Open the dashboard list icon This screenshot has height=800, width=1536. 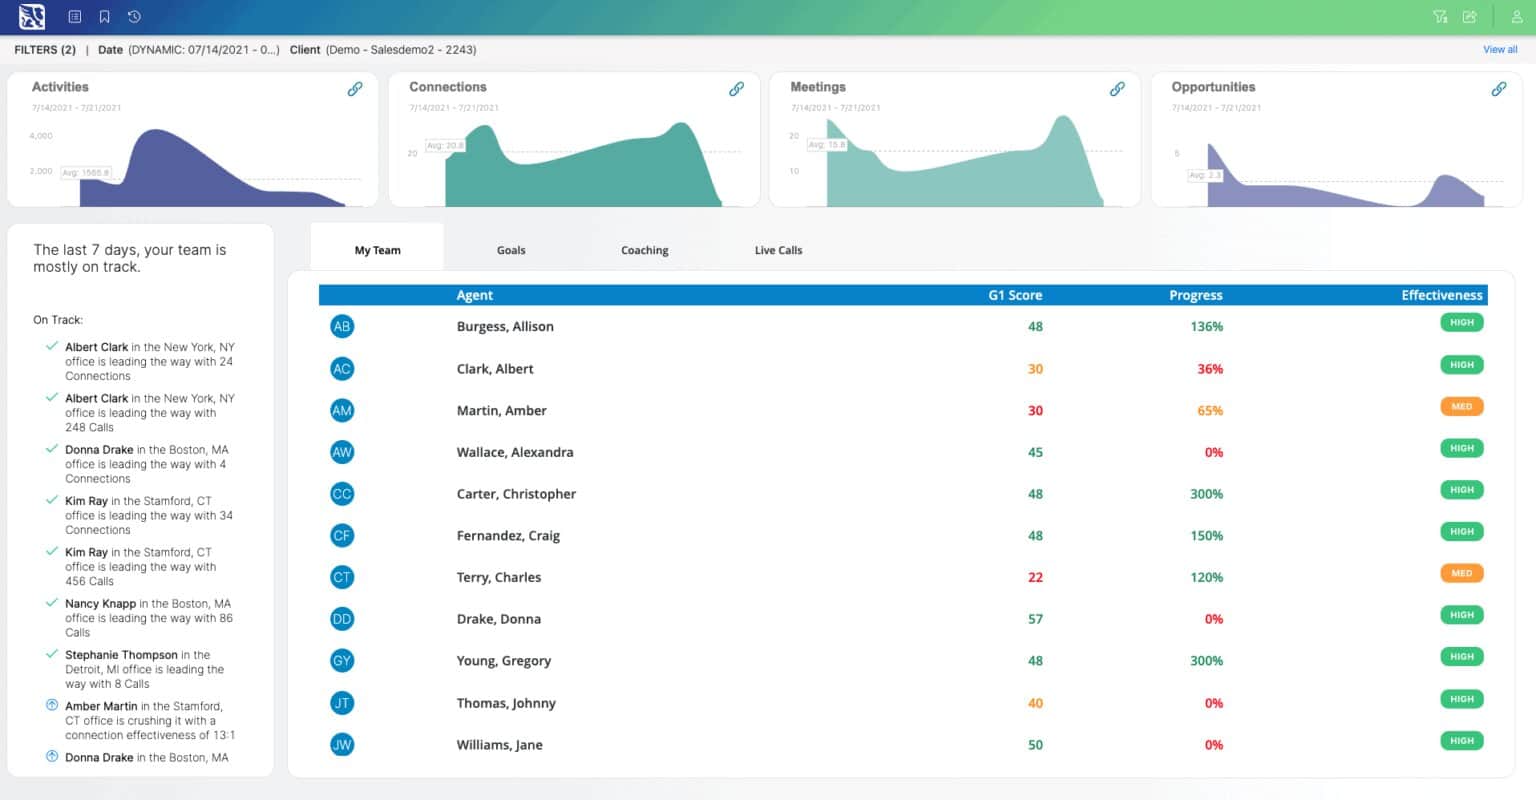(75, 17)
